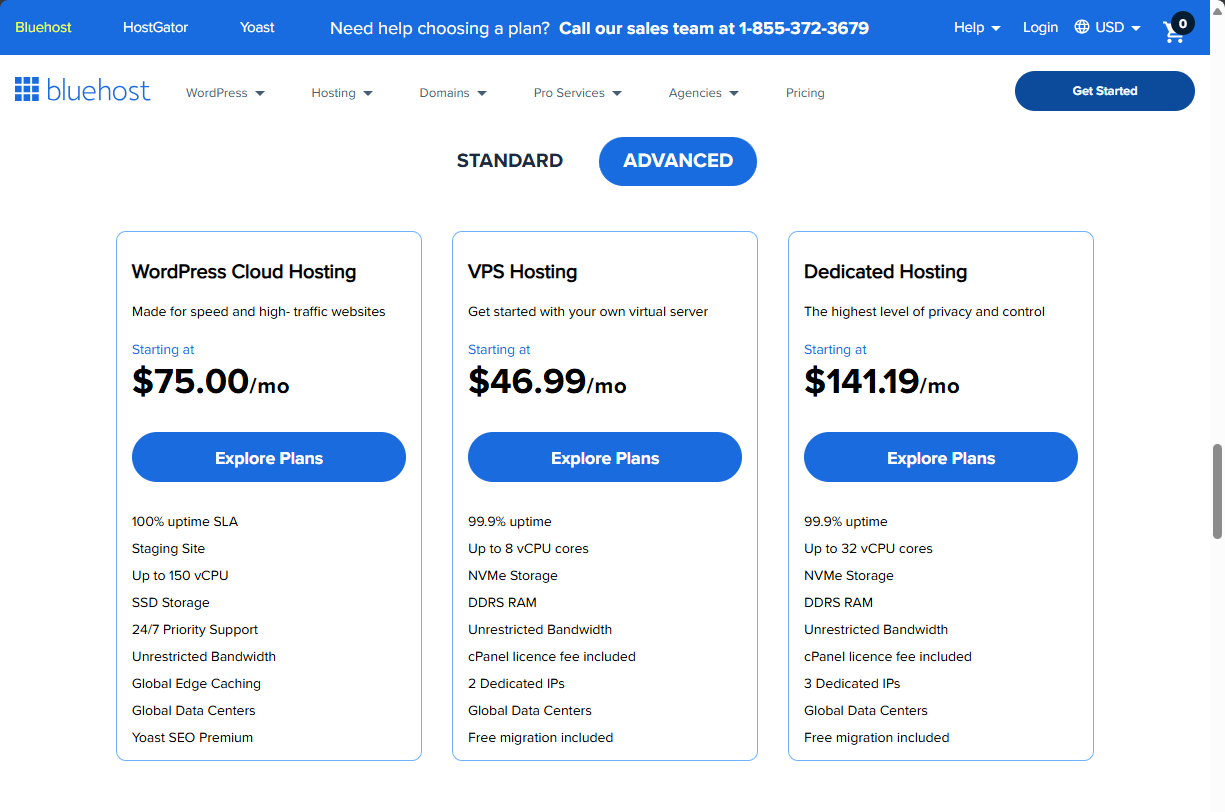Explore Plans for Dedicated Hosting
The width and height of the screenshot is (1225, 812).
point(940,457)
